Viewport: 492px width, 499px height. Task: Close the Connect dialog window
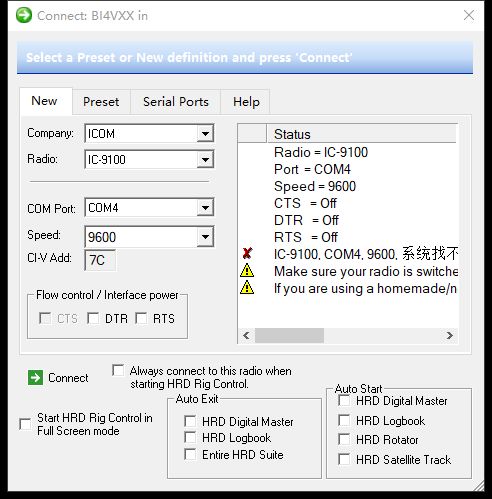pos(469,15)
